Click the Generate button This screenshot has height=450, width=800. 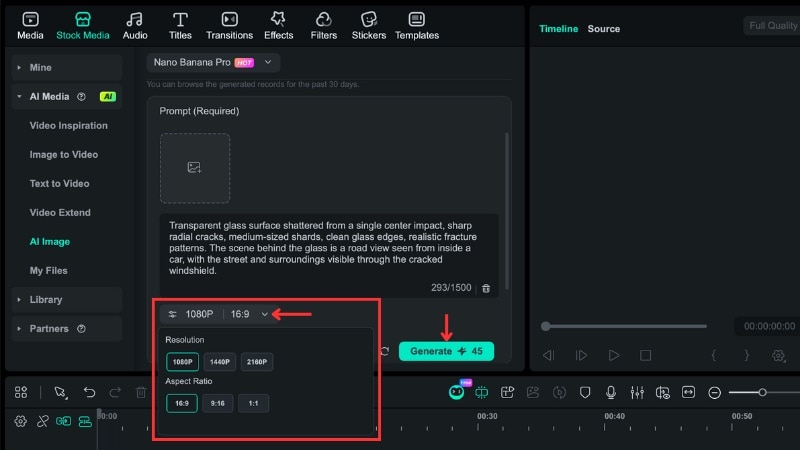(x=446, y=351)
